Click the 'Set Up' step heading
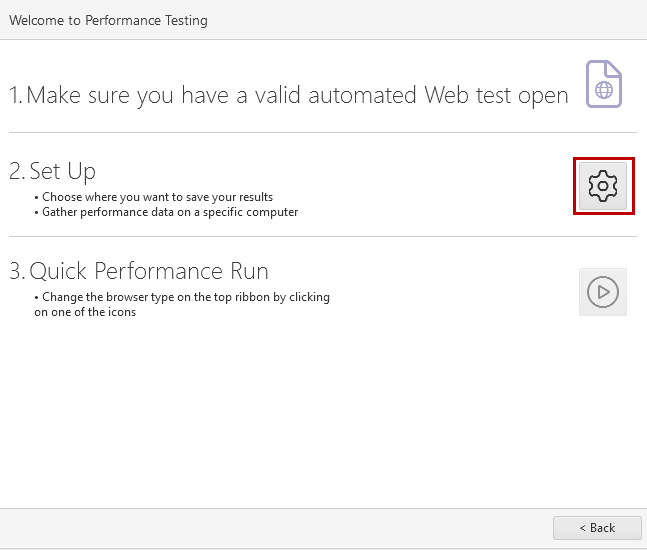 [63, 171]
